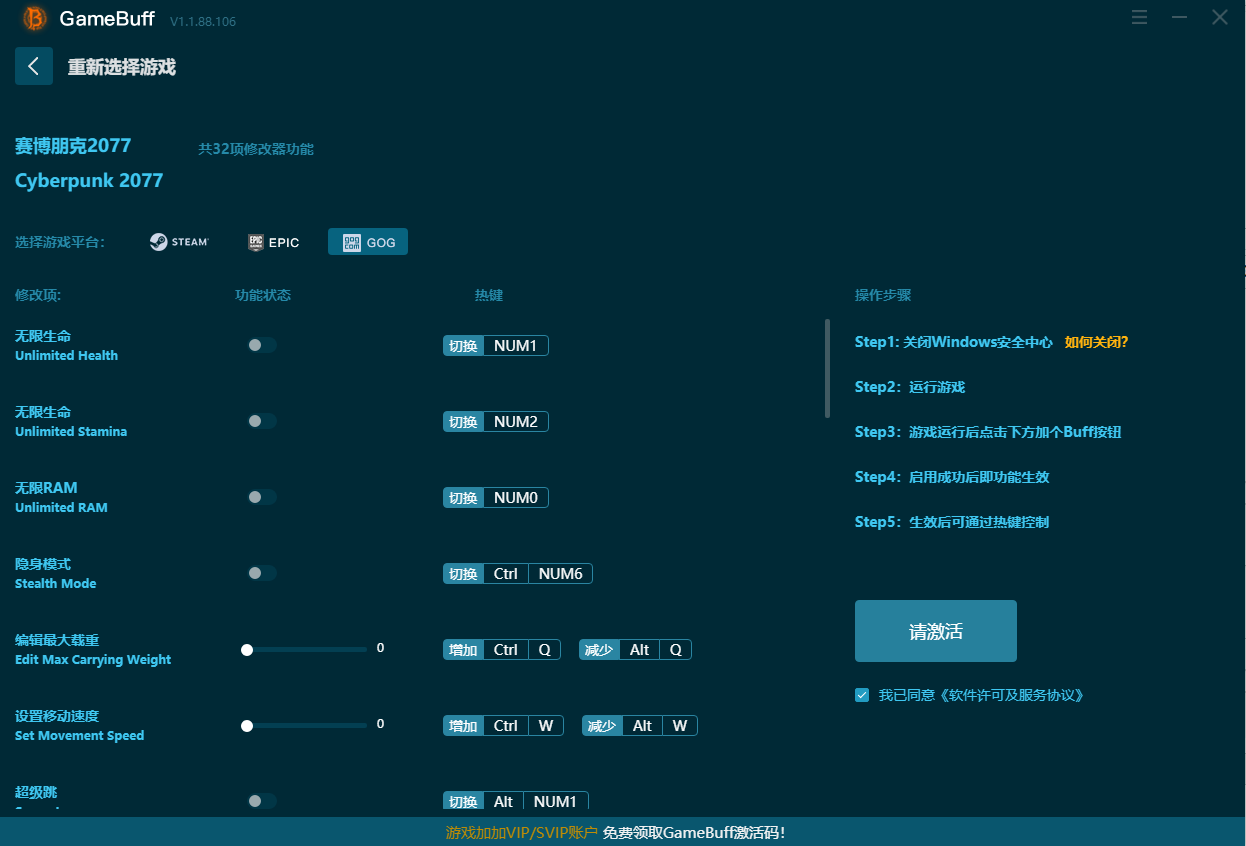Click the modifier list scrollbar
The width and height of the screenshot is (1246, 846).
point(827,368)
